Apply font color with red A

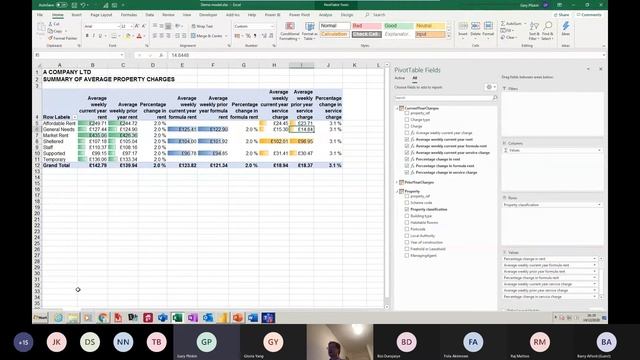click(139, 36)
